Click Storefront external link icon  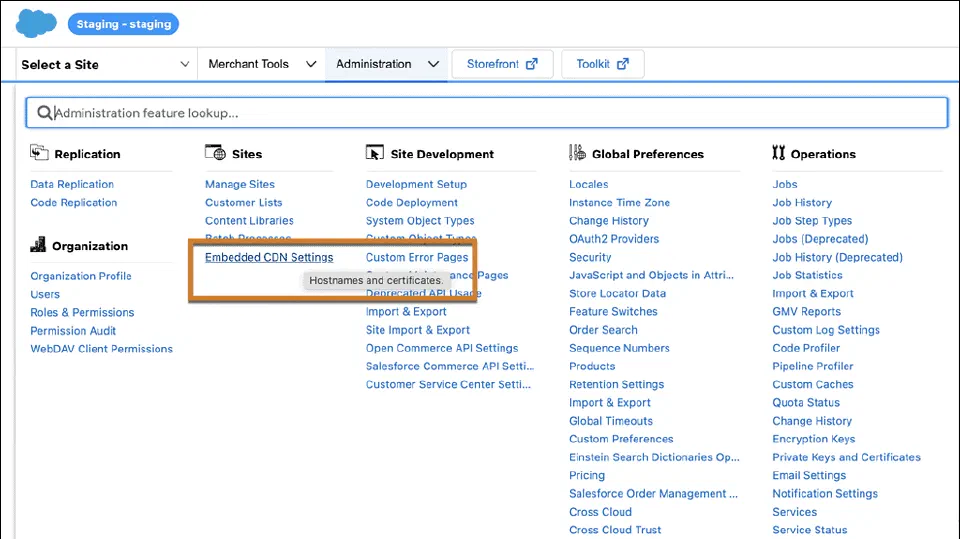[x=531, y=64]
